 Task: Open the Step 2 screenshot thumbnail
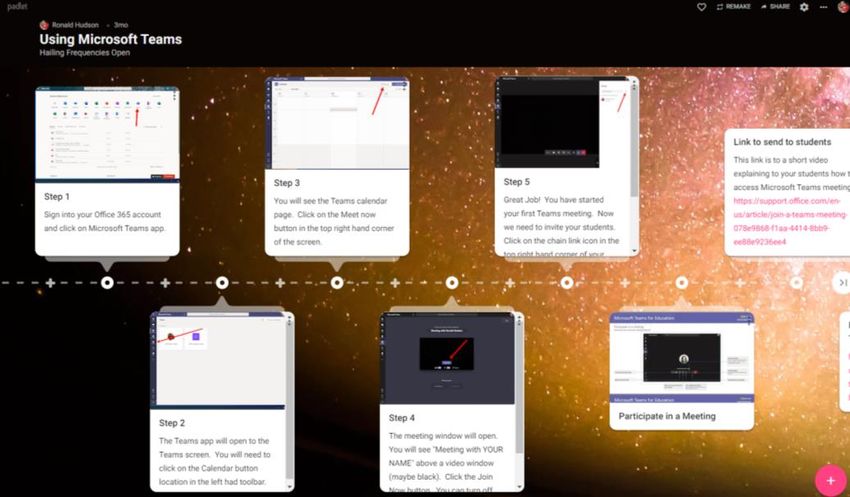(217, 360)
